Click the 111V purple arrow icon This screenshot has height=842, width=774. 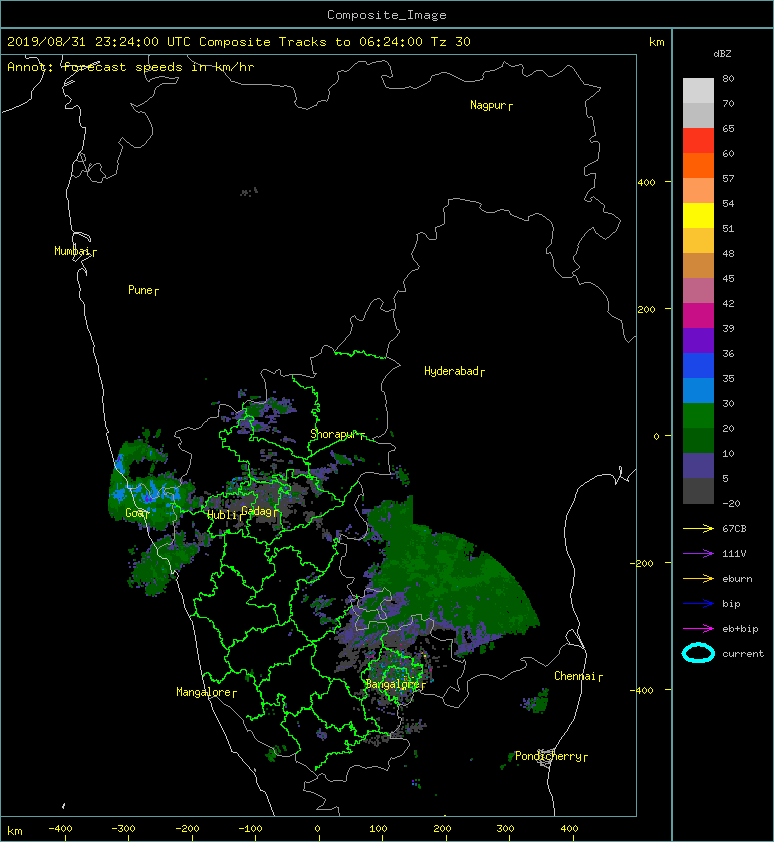coord(698,554)
